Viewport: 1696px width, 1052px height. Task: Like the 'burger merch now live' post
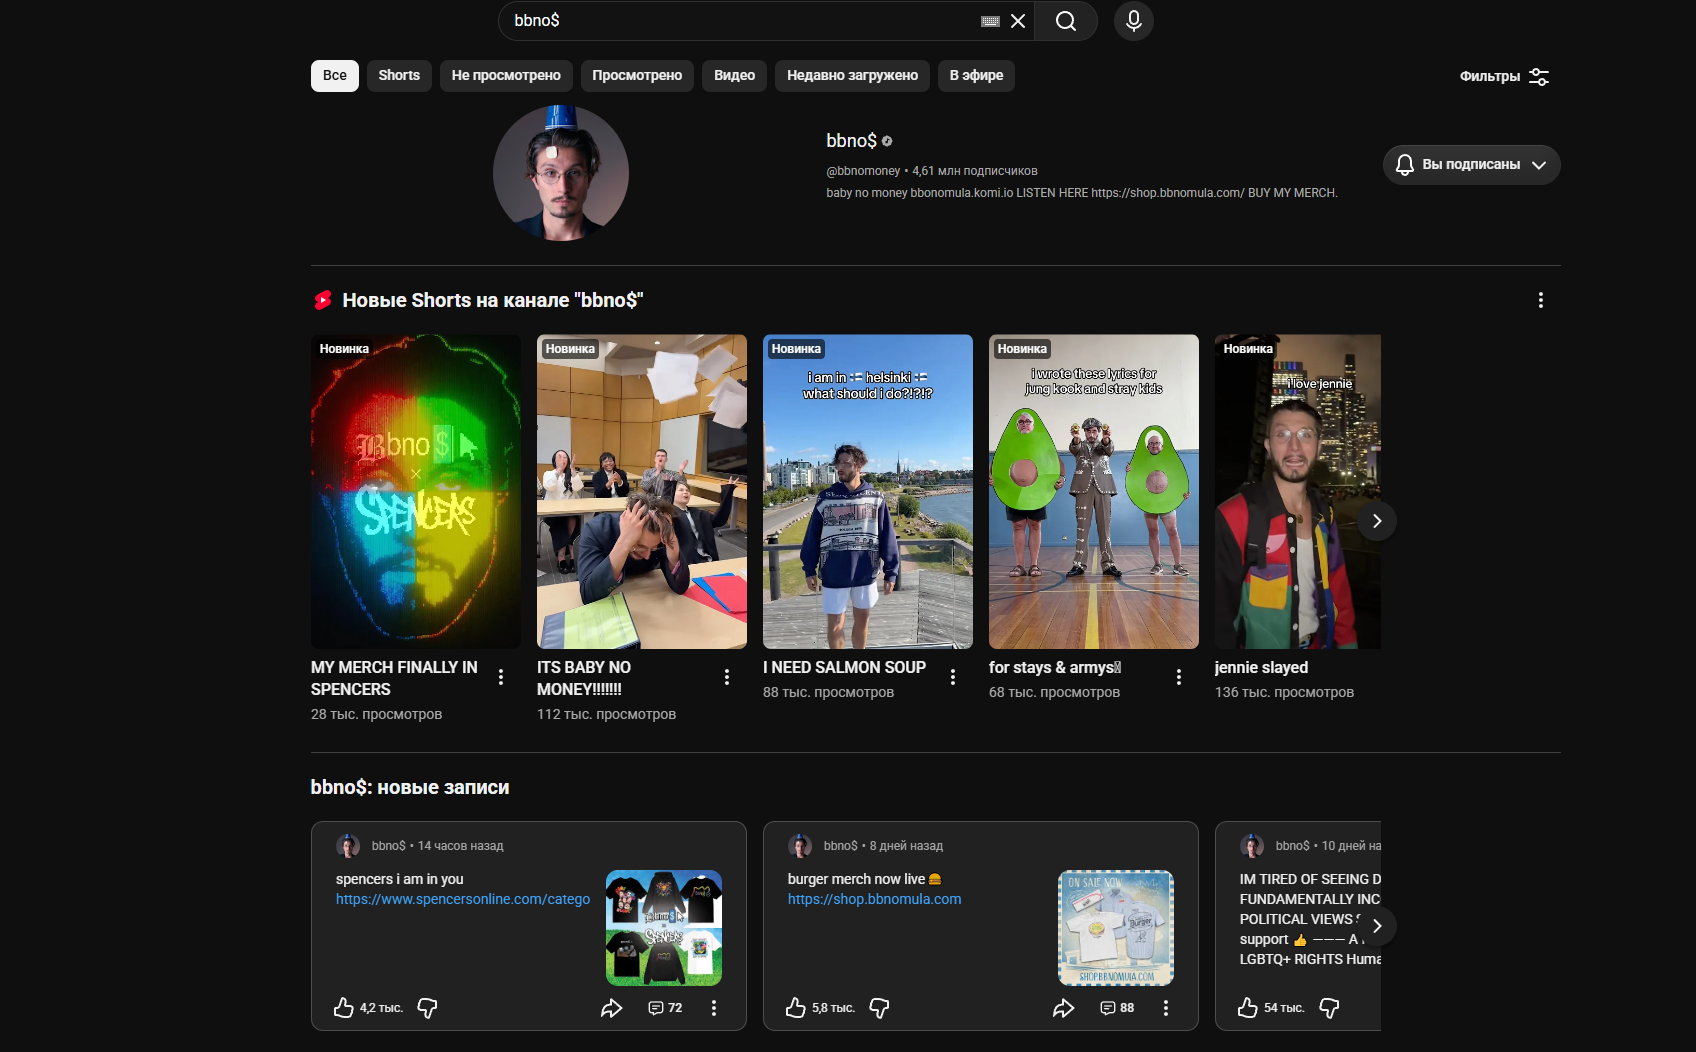click(796, 1008)
